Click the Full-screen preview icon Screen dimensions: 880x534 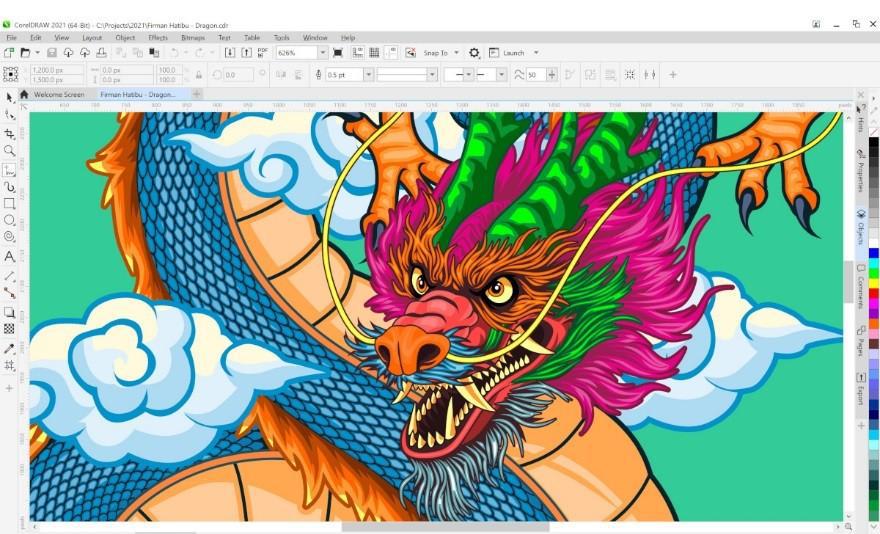[337, 53]
